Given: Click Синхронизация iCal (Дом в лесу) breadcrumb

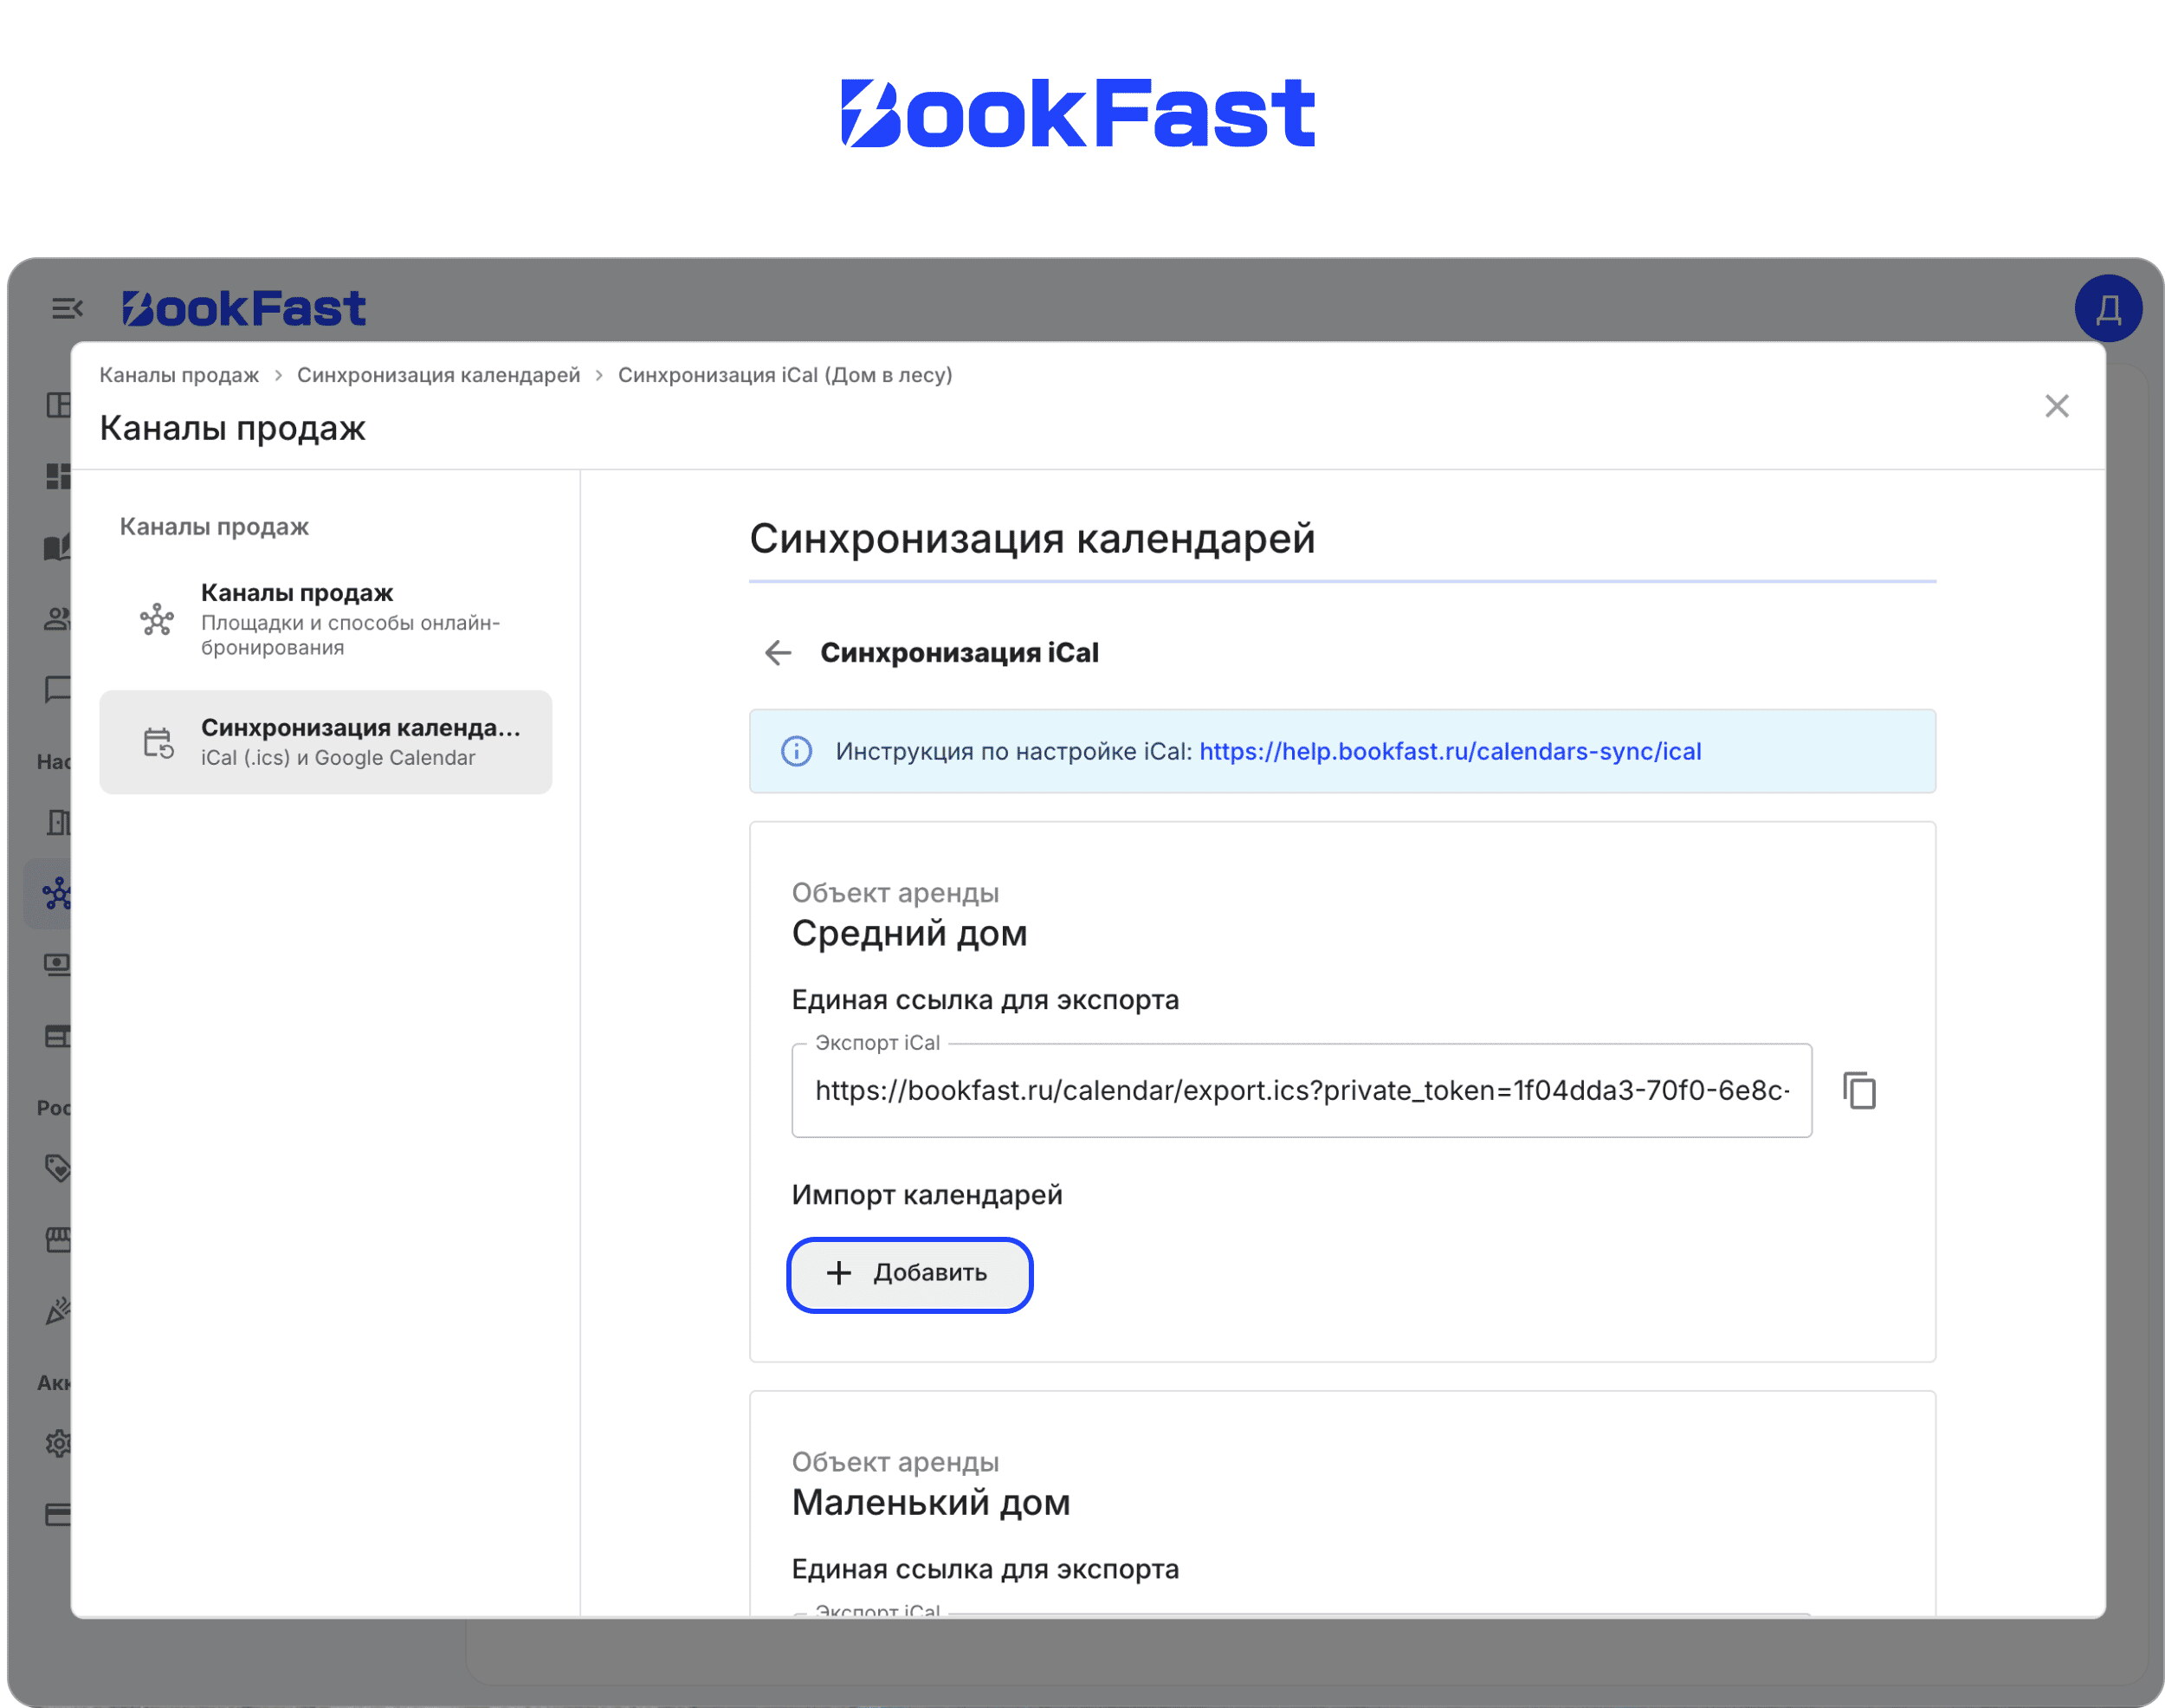Looking at the screenshot, I should click(785, 375).
